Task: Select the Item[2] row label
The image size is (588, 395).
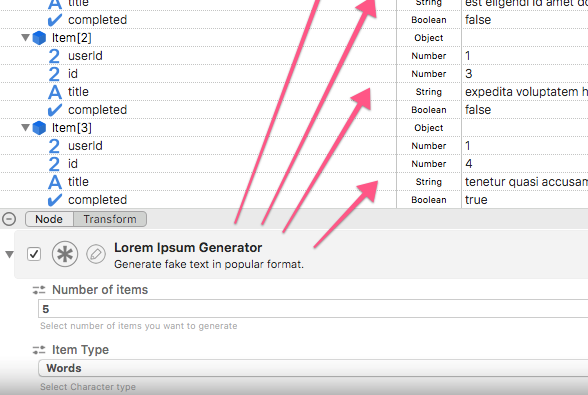Action: click(x=72, y=38)
